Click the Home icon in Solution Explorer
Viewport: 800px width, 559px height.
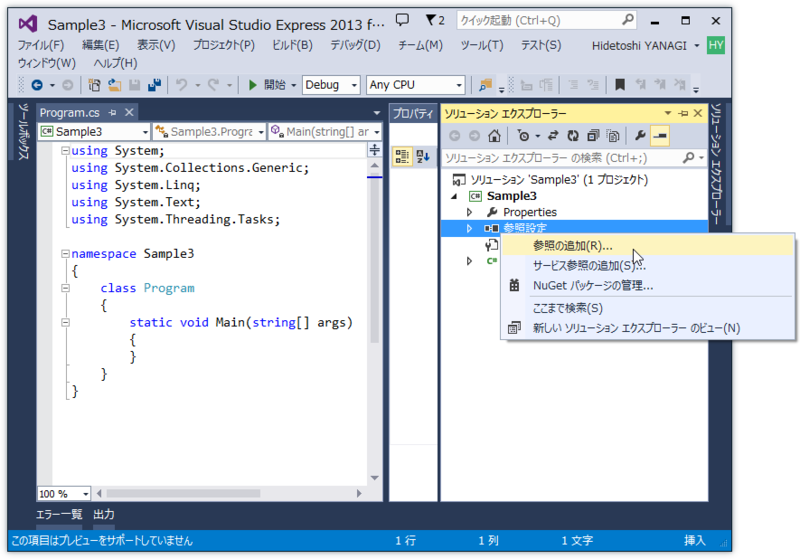(x=494, y=136)
